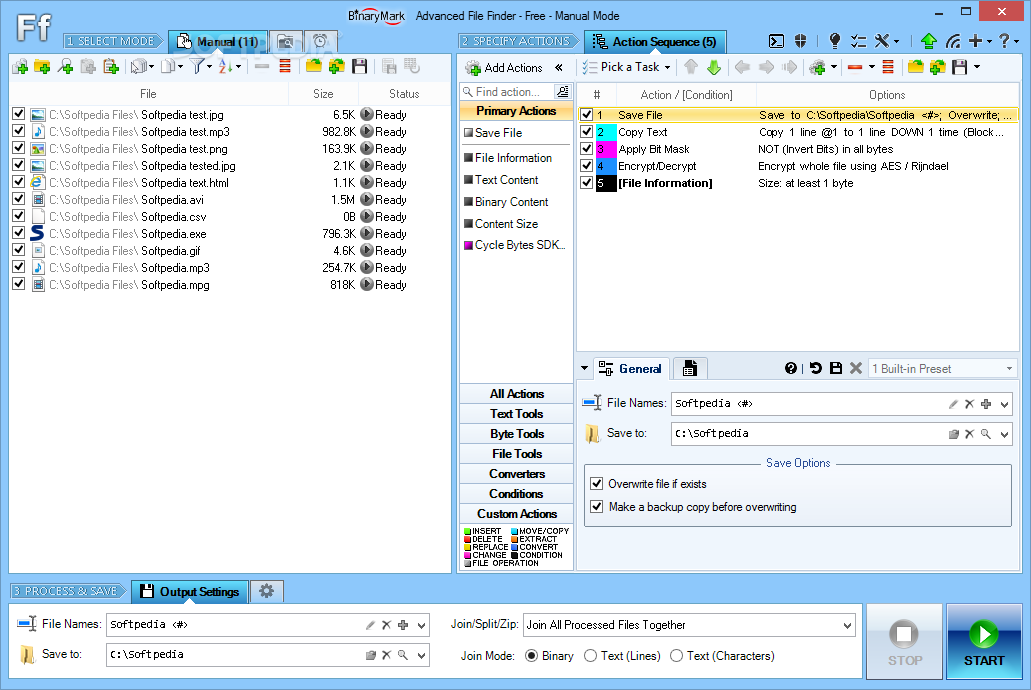Expand the action File Names field dropdown

tap(1004, 404)
